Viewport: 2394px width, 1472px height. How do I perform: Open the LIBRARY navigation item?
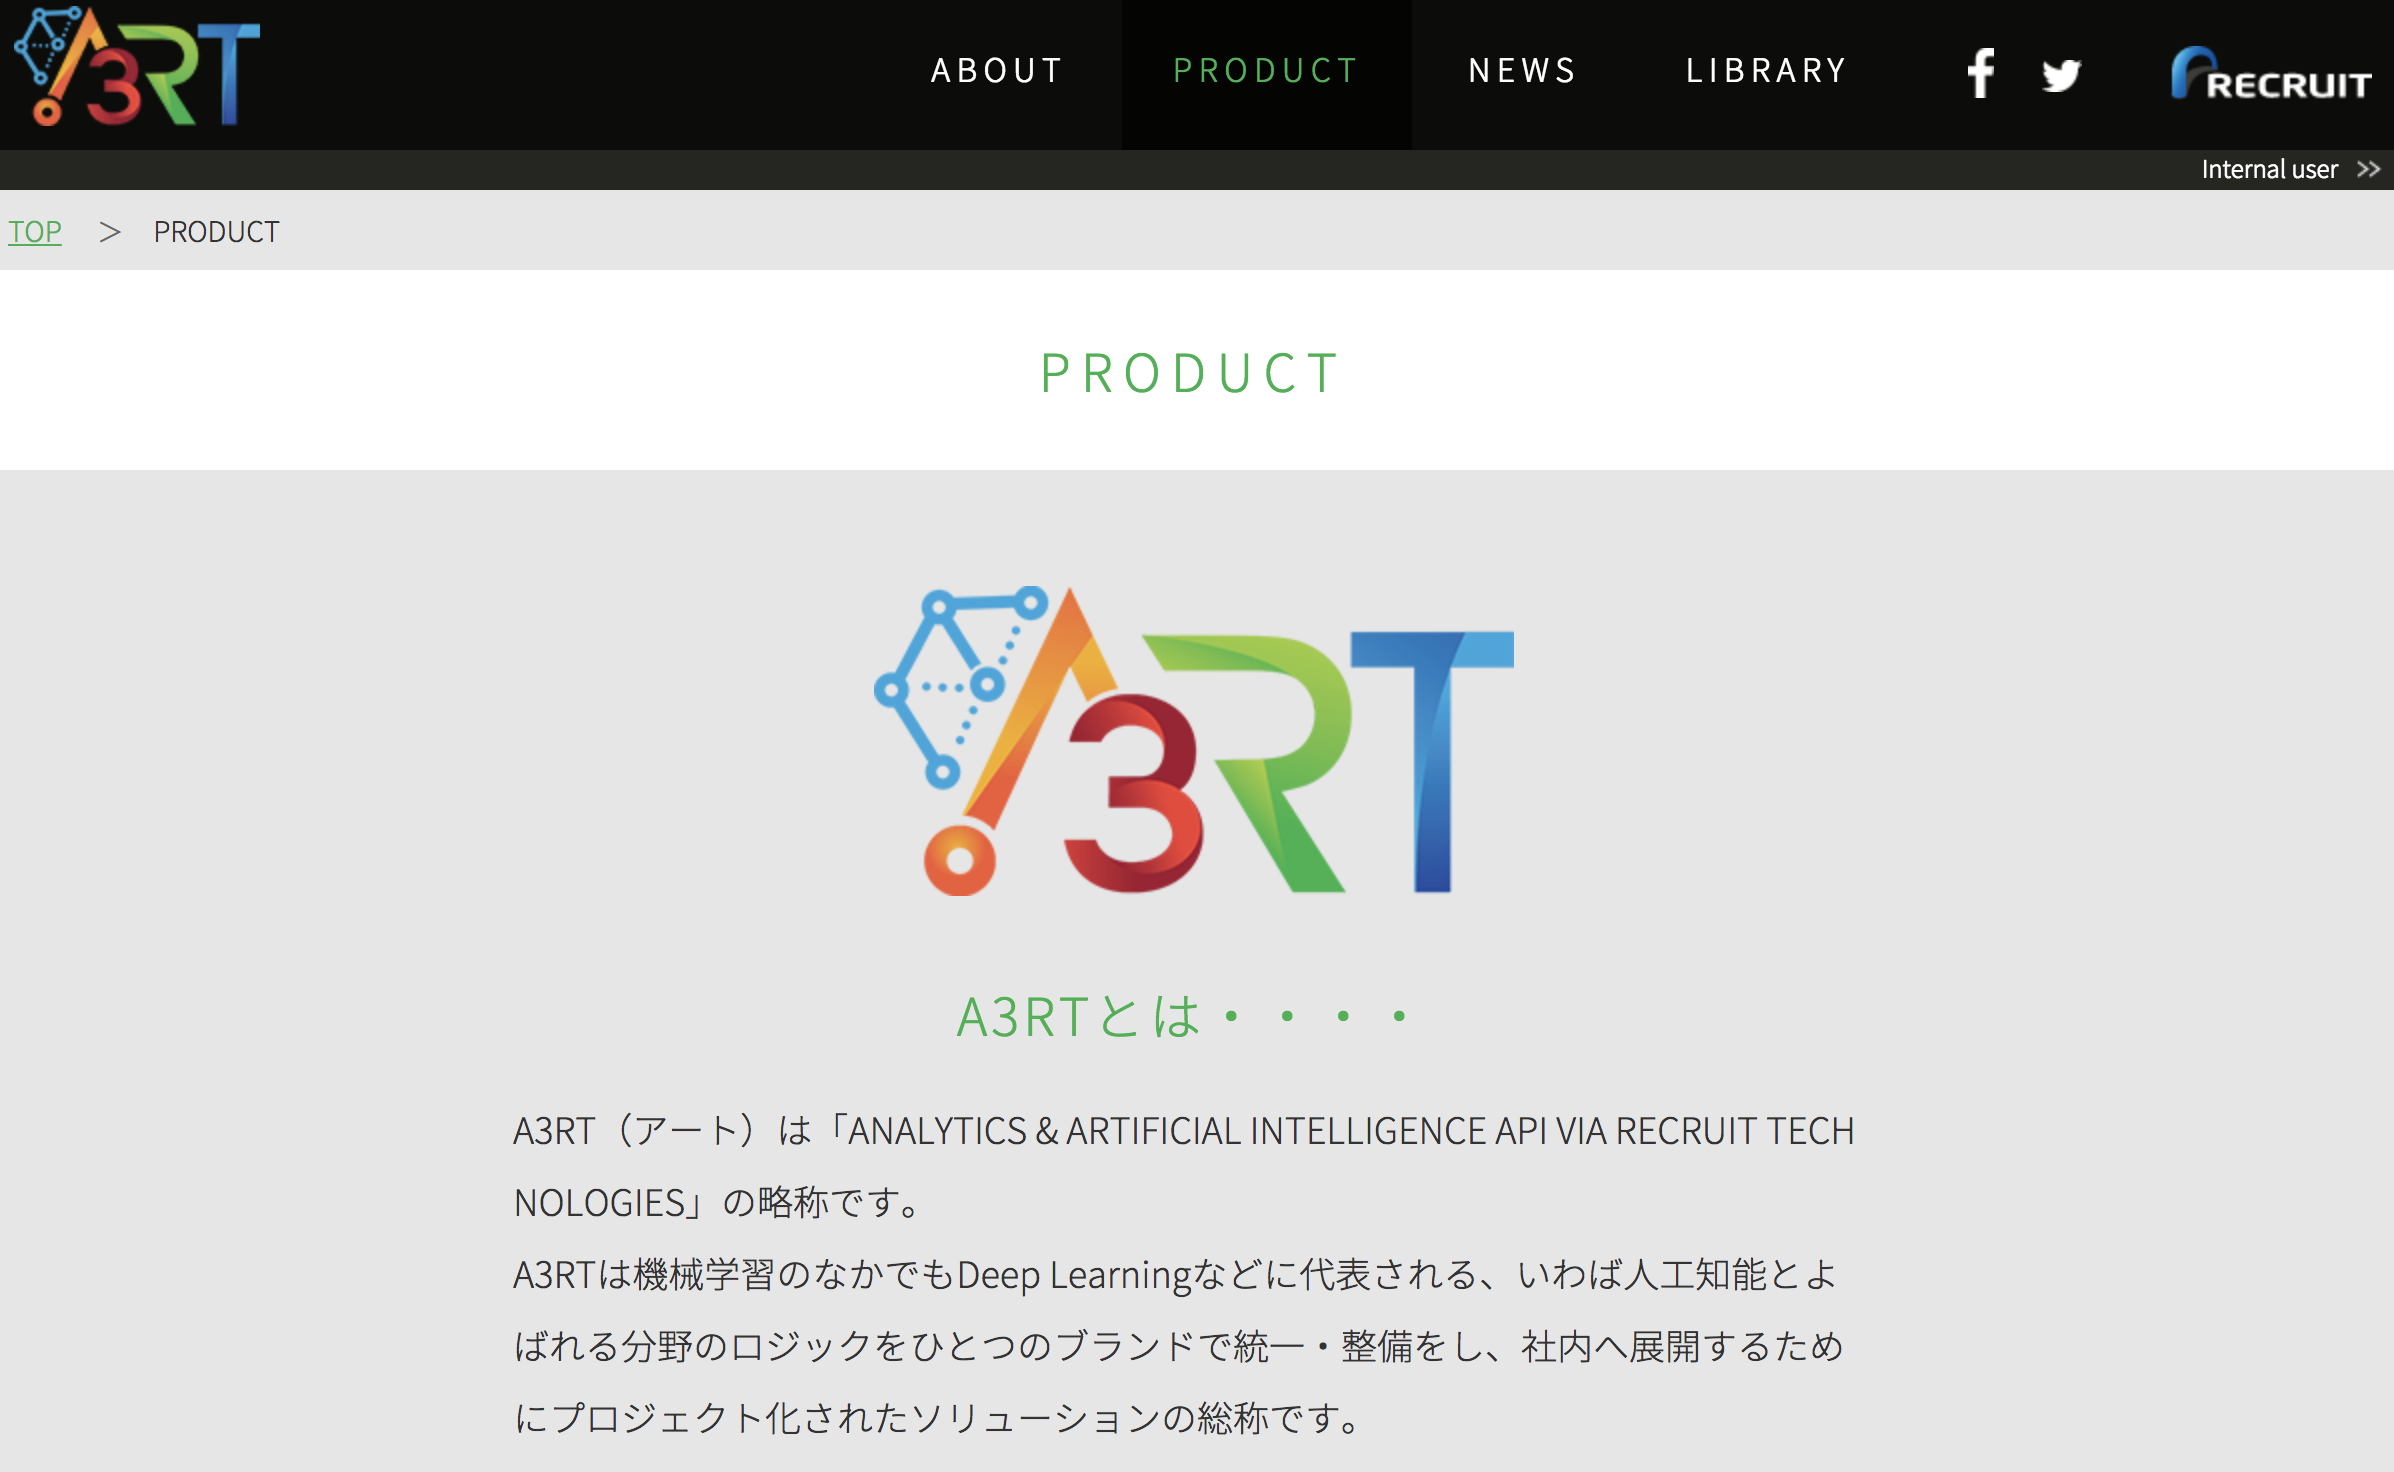click(x=1766, y=71)
